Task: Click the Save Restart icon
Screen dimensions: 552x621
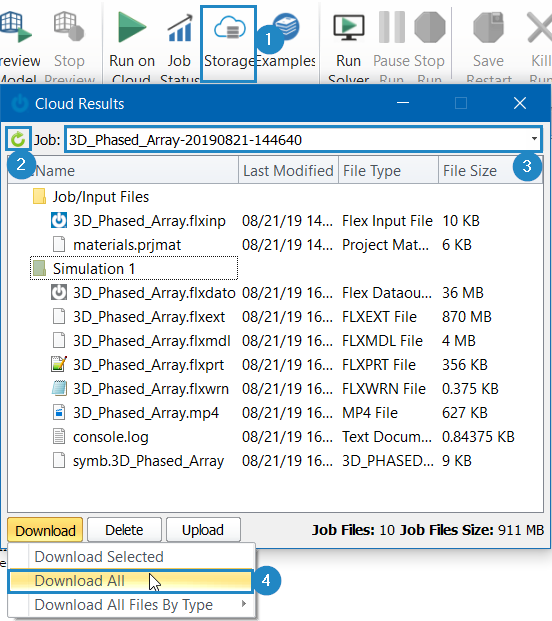Action: (488, 27)
